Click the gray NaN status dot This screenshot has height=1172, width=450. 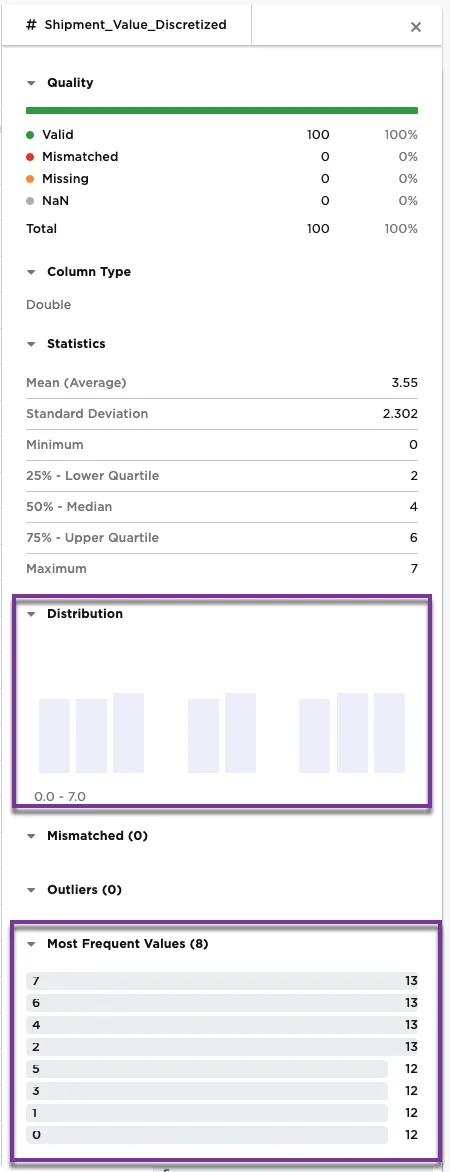[30, 201]
